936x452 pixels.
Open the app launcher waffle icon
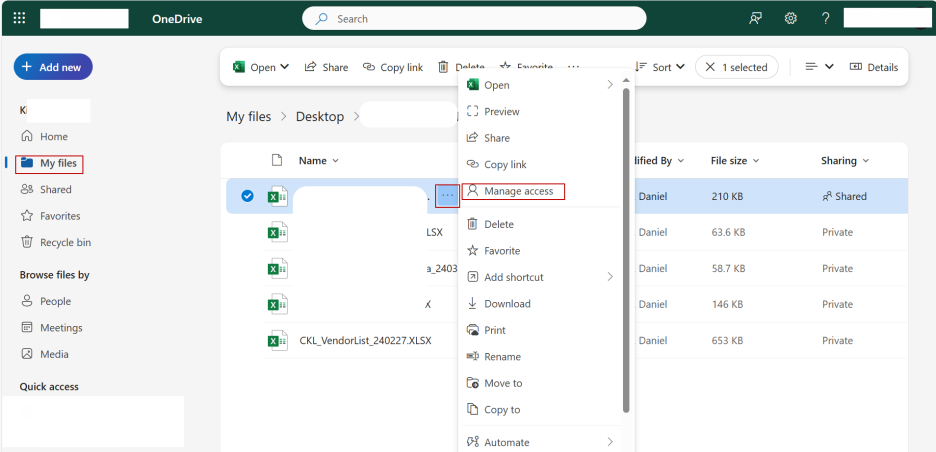(x=19, y=18)
